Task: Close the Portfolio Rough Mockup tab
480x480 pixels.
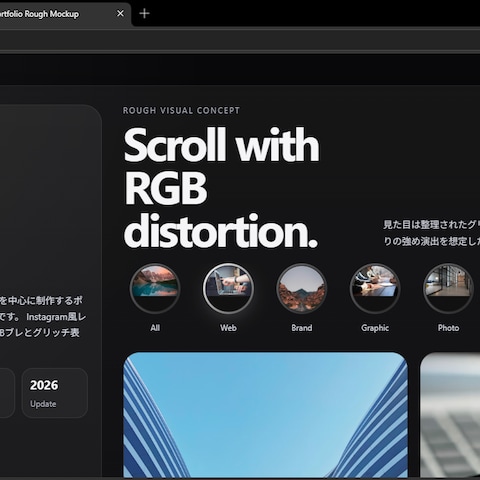Action: point(120,13)
